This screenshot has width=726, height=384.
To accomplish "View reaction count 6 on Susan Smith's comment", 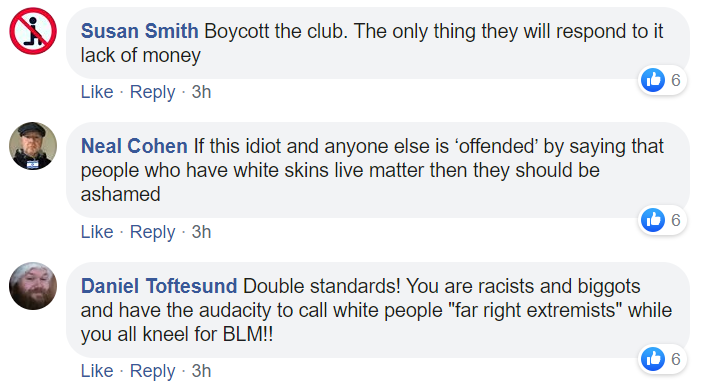I will click(676, 80).
